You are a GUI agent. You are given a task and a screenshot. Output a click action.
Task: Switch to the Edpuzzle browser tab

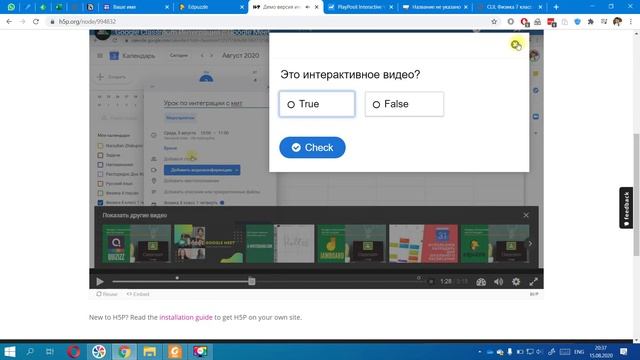[x=211, y=7]
